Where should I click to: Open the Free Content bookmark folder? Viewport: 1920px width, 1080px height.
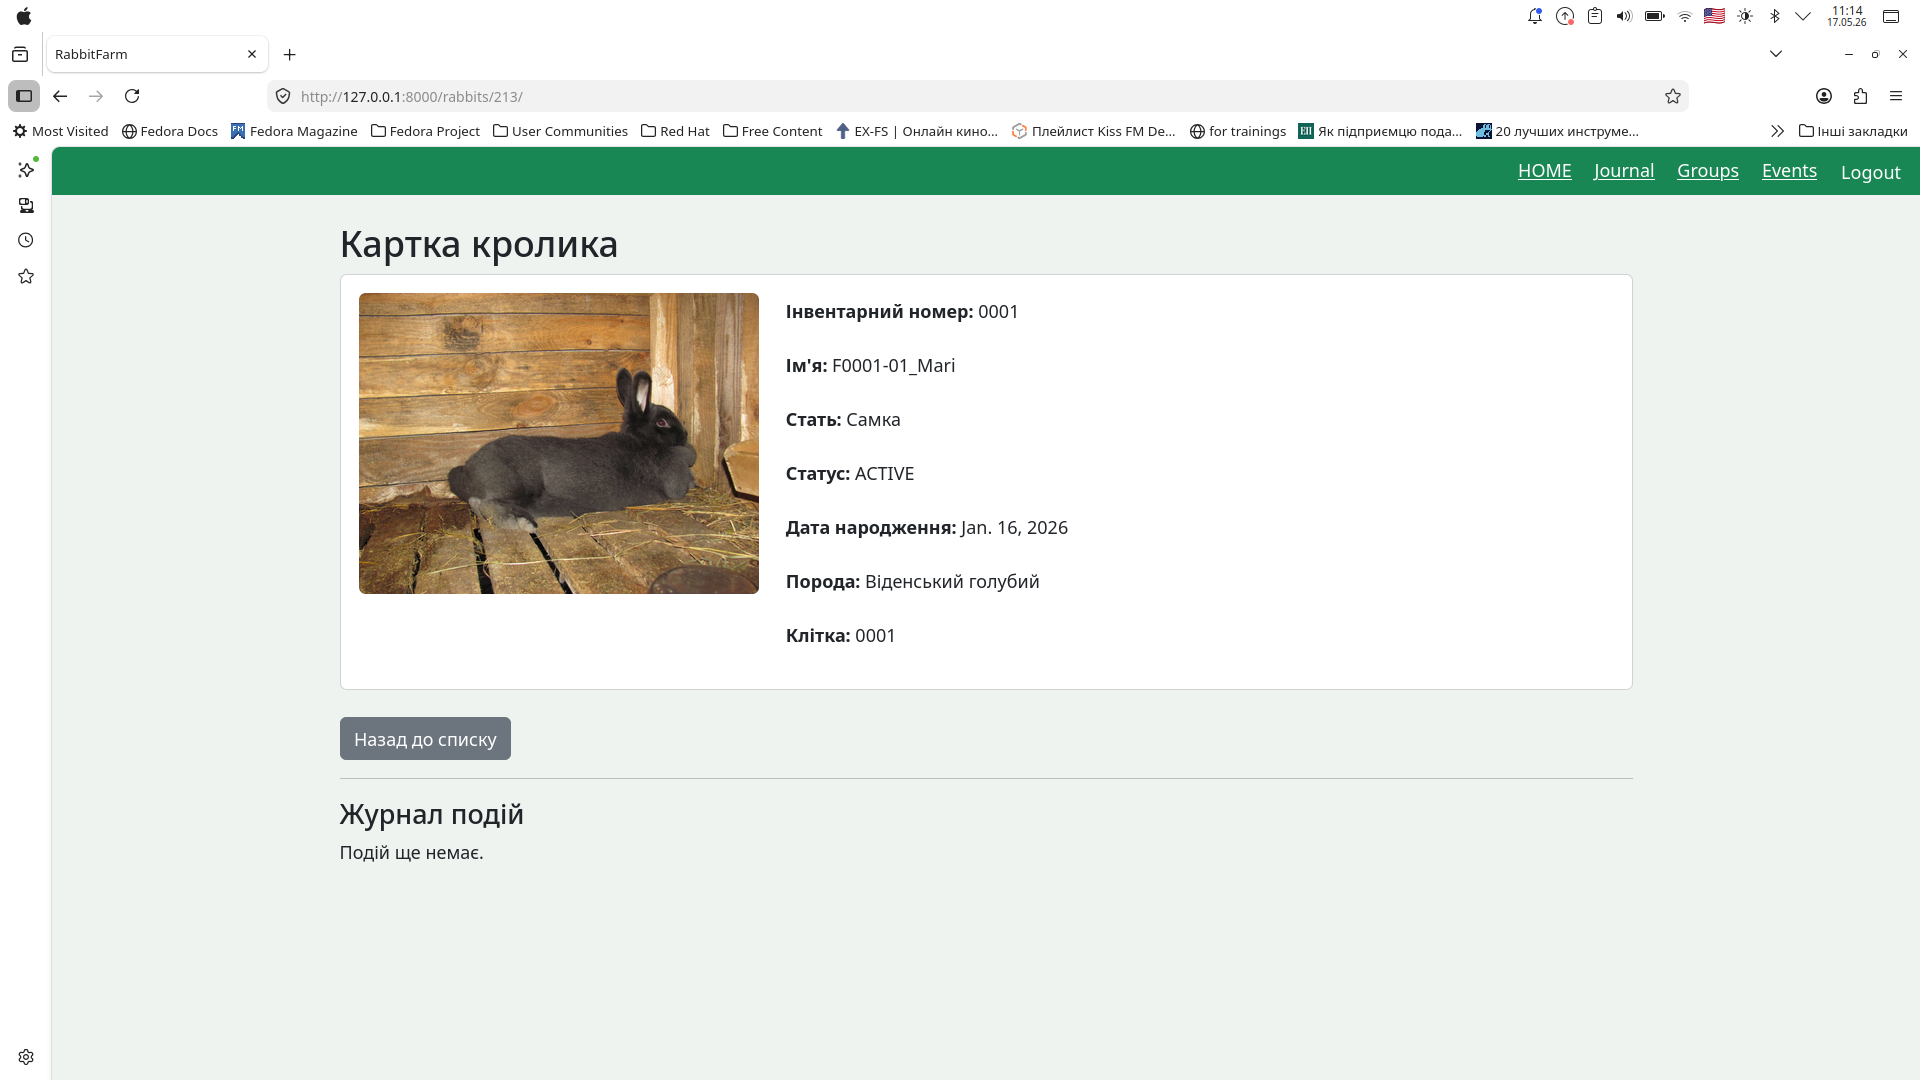772,131
